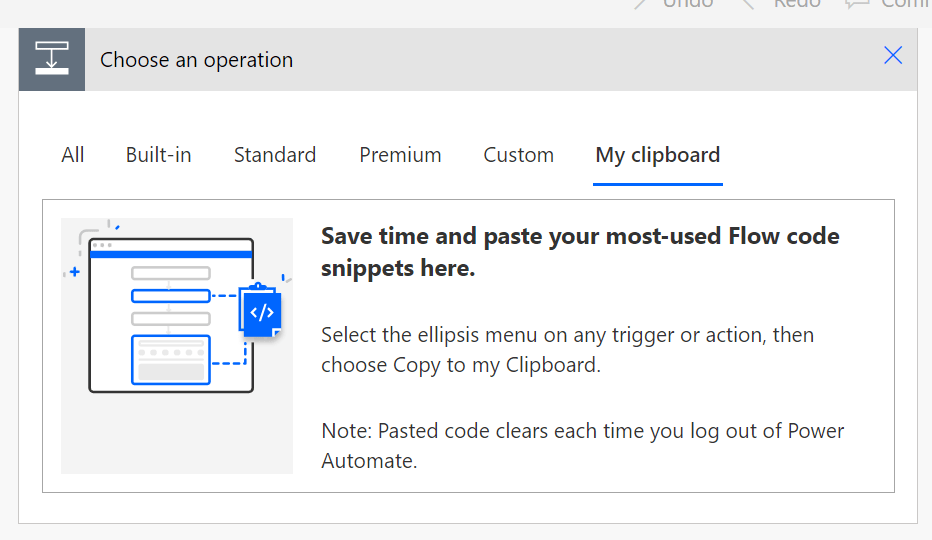
Task: Click the Select the ellipsis menu instruction text
Action: pyautogui.click(x=567, y=349)
